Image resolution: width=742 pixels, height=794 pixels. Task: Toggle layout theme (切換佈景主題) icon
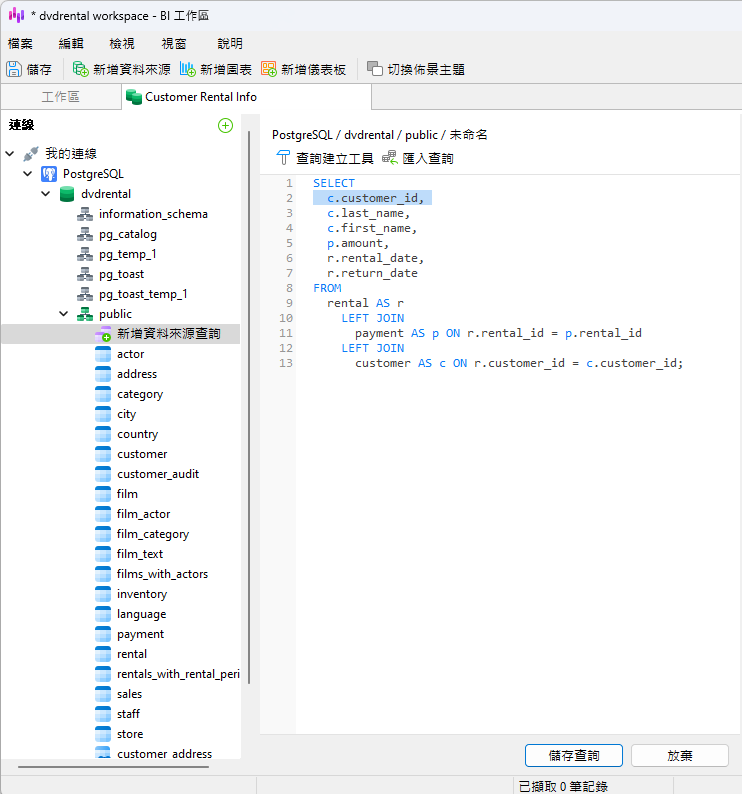click(x=375, y=69)
